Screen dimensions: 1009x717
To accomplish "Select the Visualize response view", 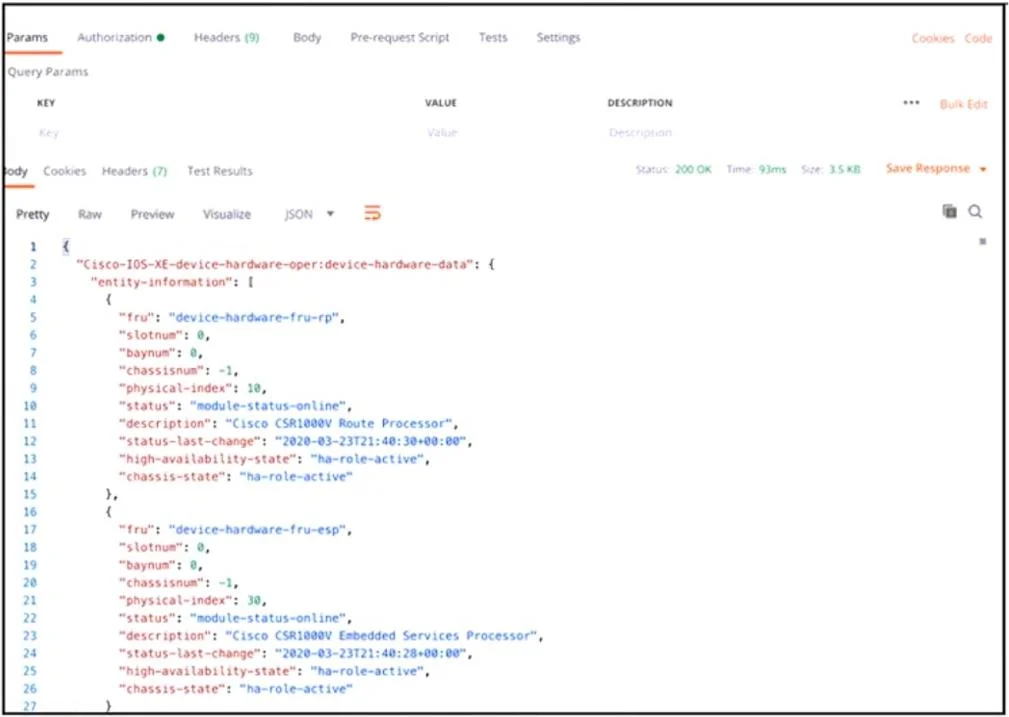I will (x=227, y=214).
